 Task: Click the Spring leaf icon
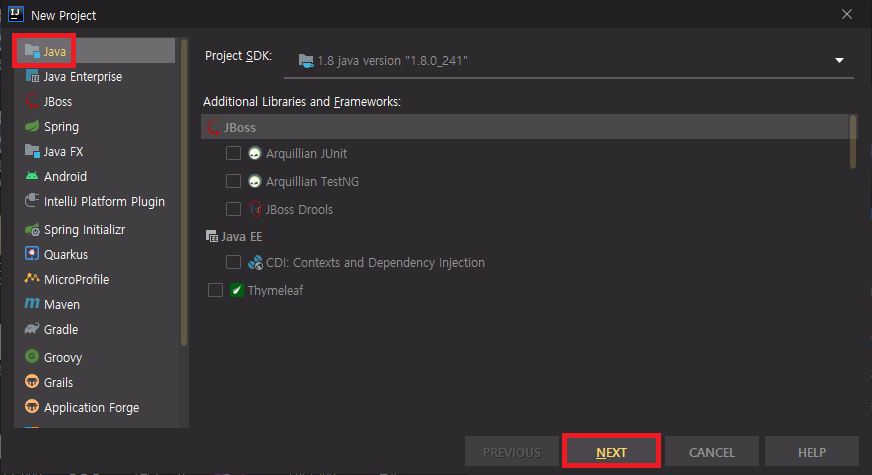point(32,126)
